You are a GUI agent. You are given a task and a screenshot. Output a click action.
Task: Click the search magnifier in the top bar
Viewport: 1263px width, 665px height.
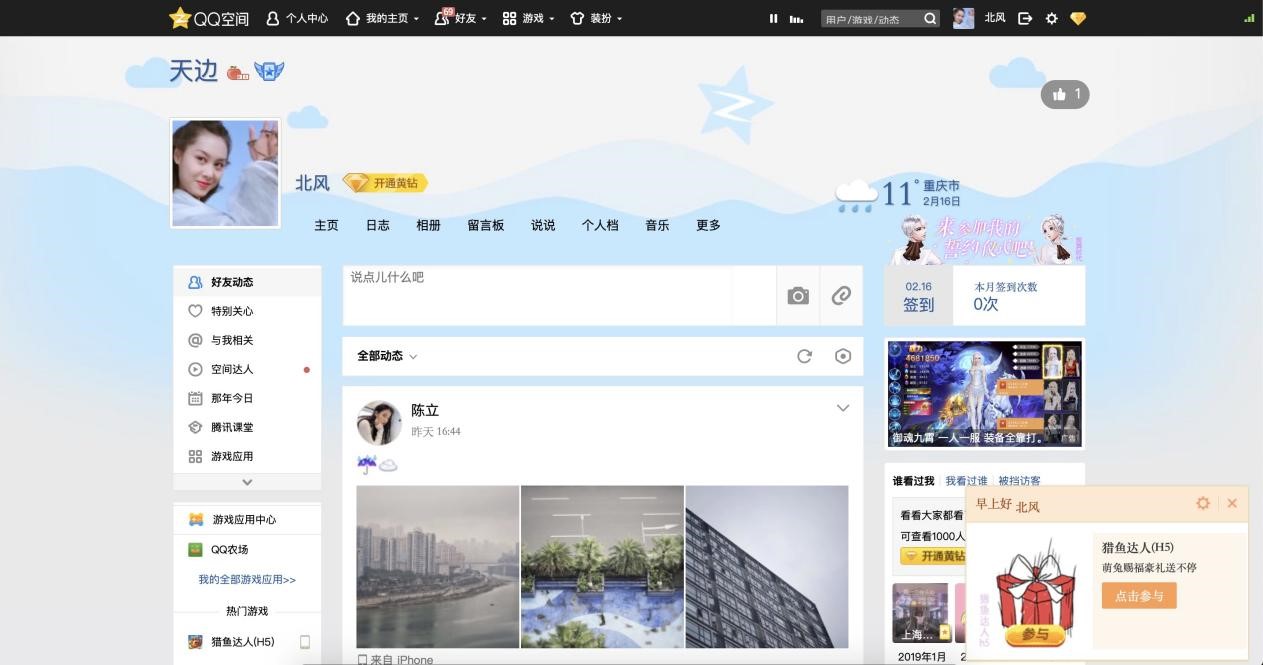(929, 18)
